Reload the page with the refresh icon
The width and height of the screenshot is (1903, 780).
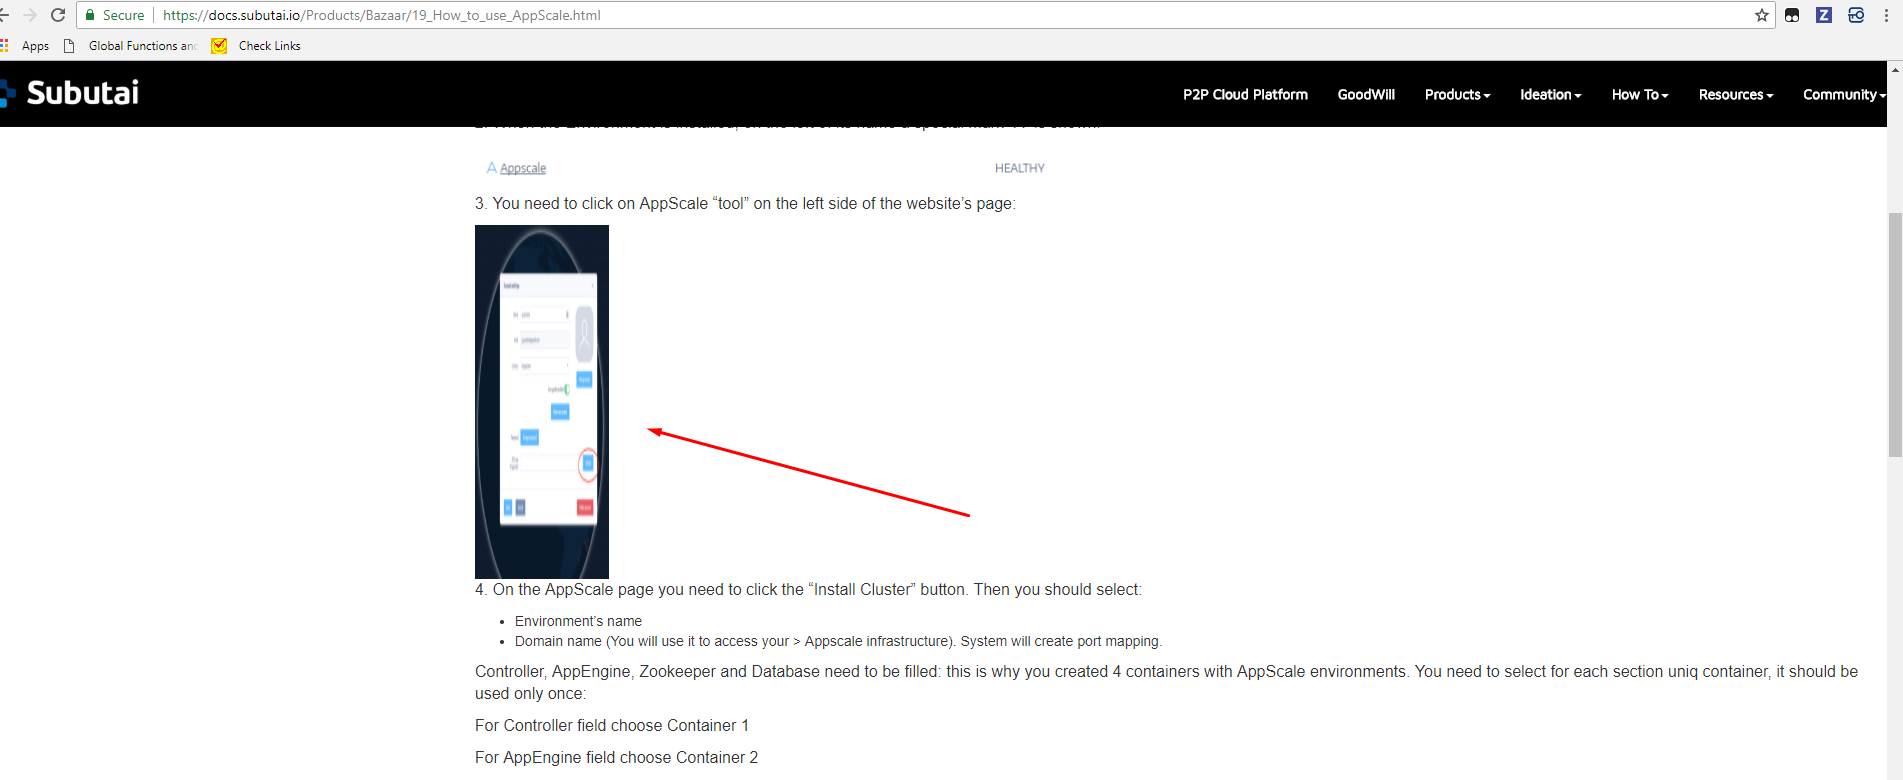(x=58, y=15)
